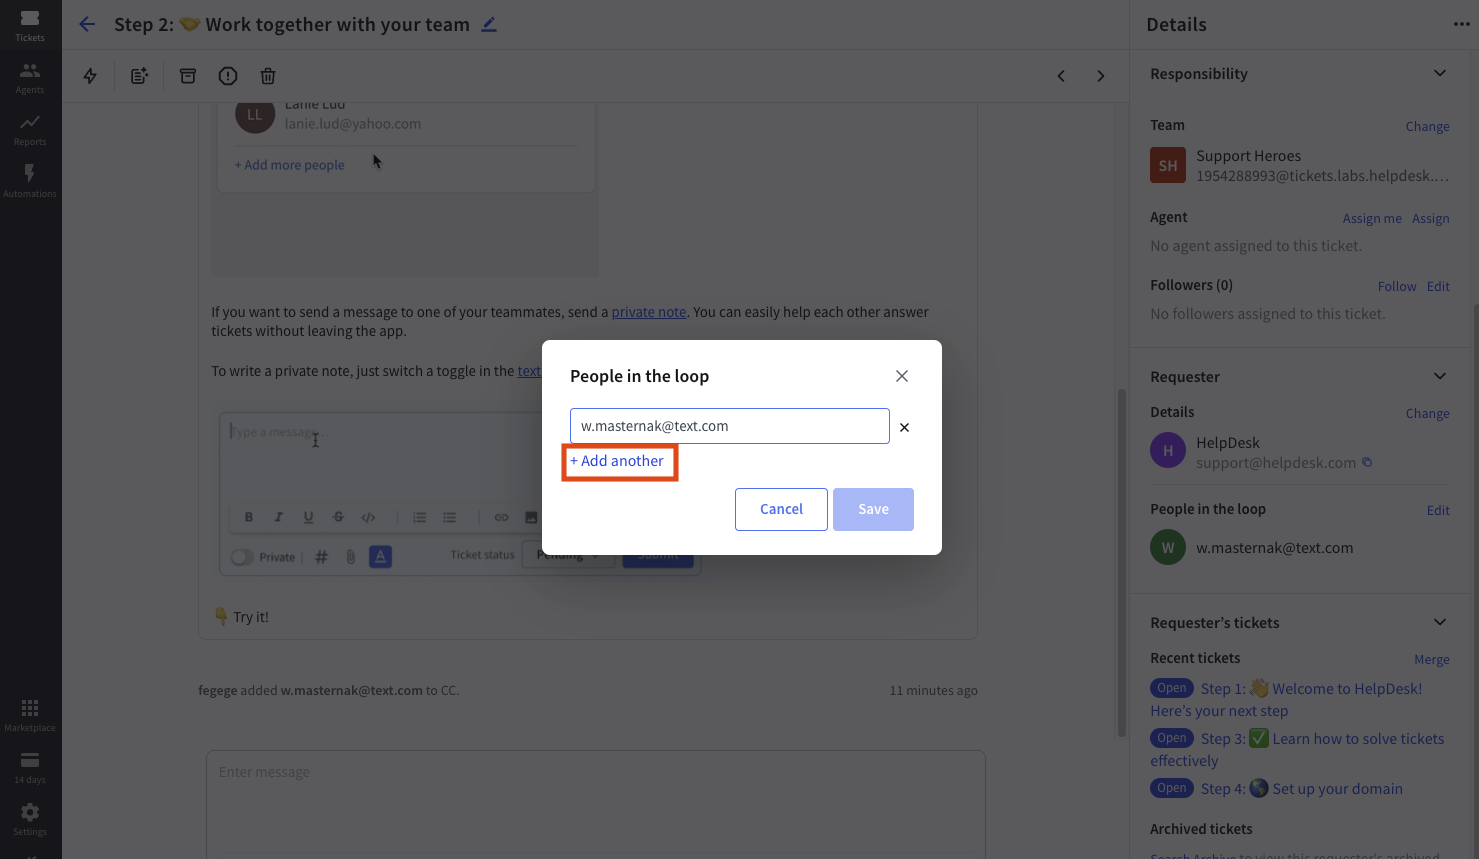
Task: Open Settings in the sidebar
Action: pos(30,818)
